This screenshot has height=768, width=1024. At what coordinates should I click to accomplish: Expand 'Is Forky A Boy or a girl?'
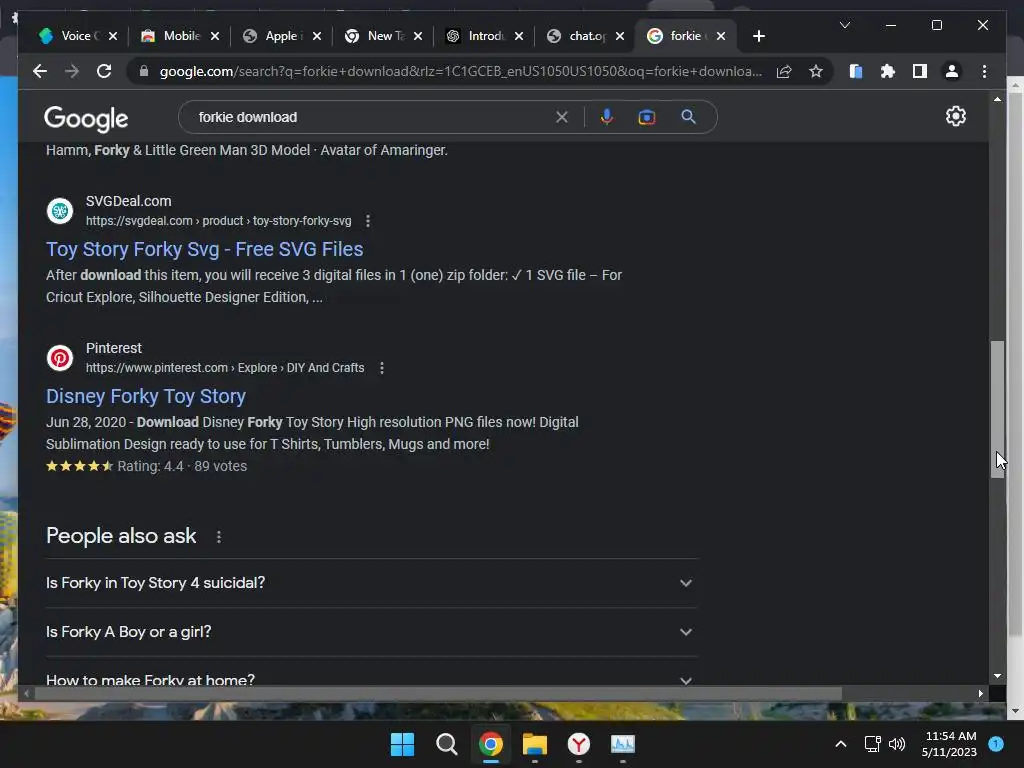pyautogui.click(x=371, y=632)
